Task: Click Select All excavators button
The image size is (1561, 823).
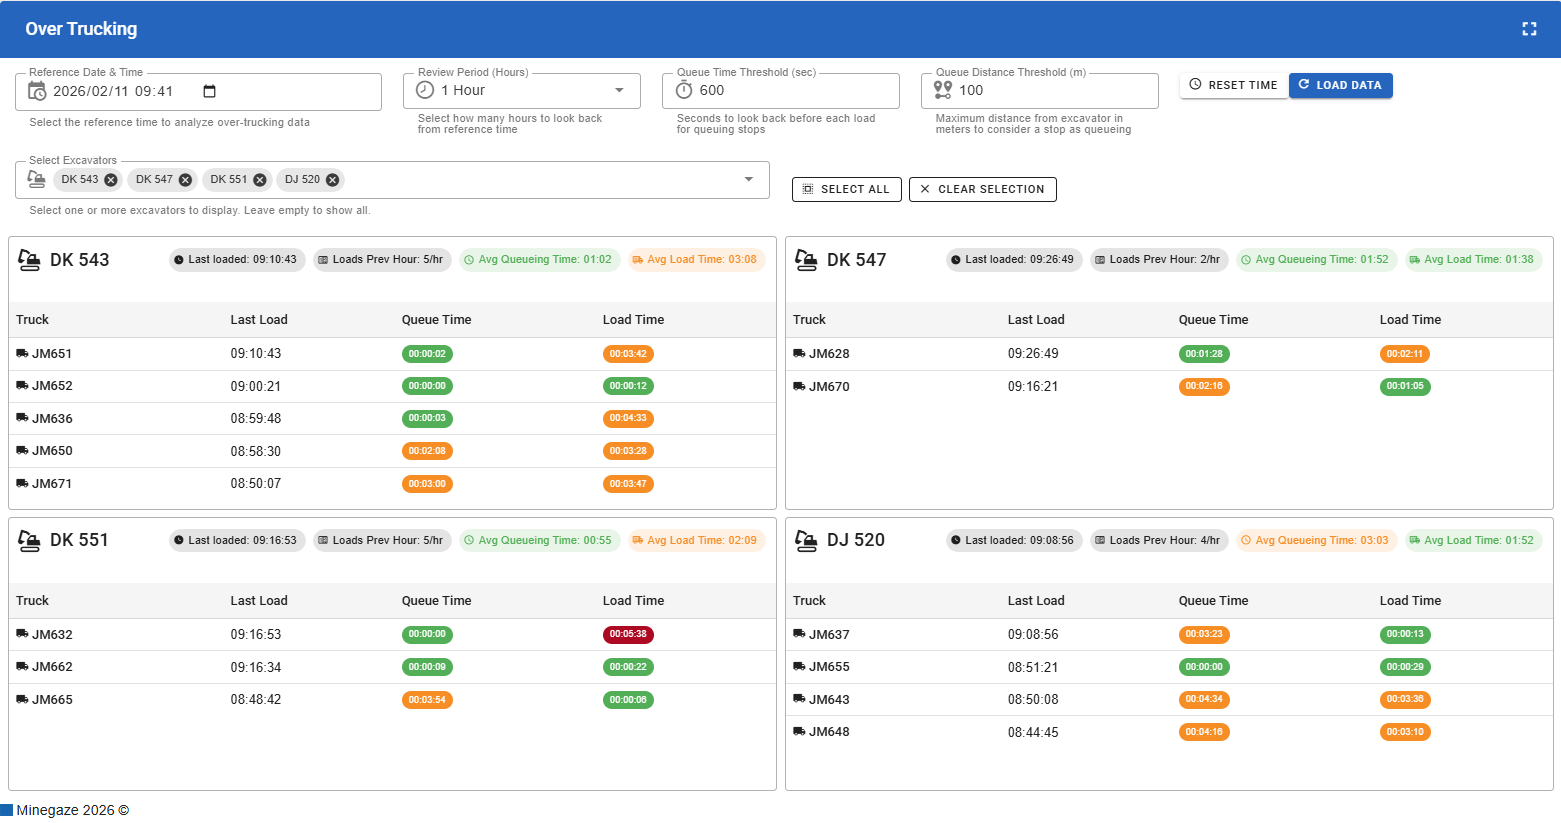Action: pyautogui.click(x=846, y=189)
